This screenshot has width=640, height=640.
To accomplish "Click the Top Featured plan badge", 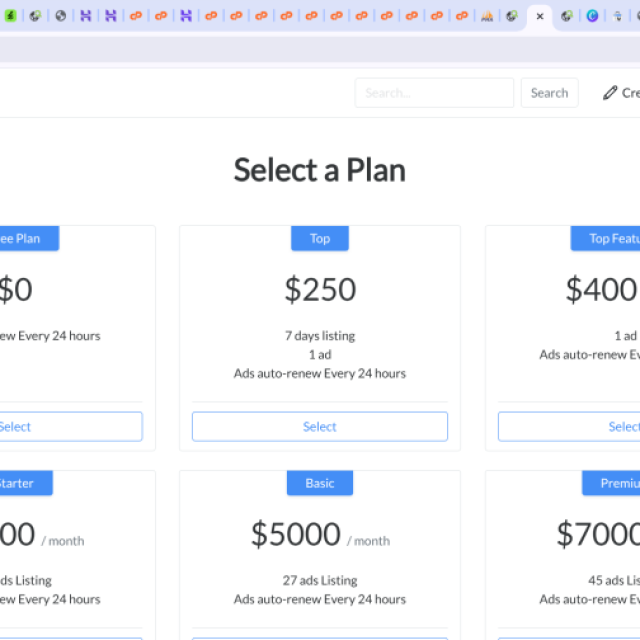I will pyautogui.click(x=605, y=238).
